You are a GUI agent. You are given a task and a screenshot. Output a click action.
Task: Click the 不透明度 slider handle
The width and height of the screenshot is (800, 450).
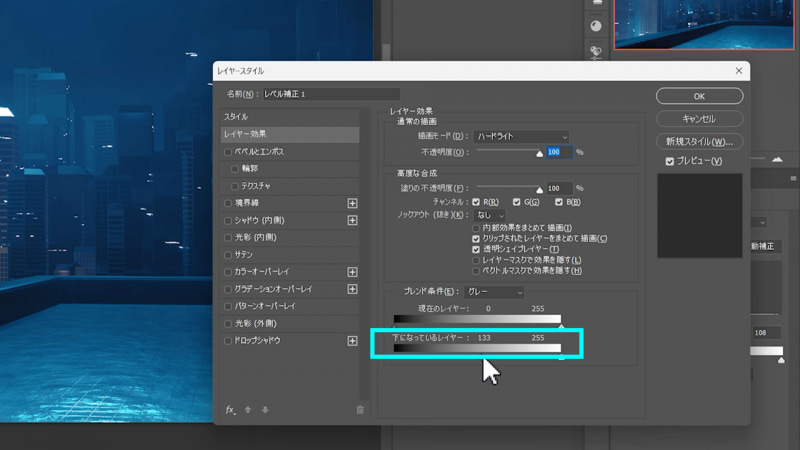point(539,154)
